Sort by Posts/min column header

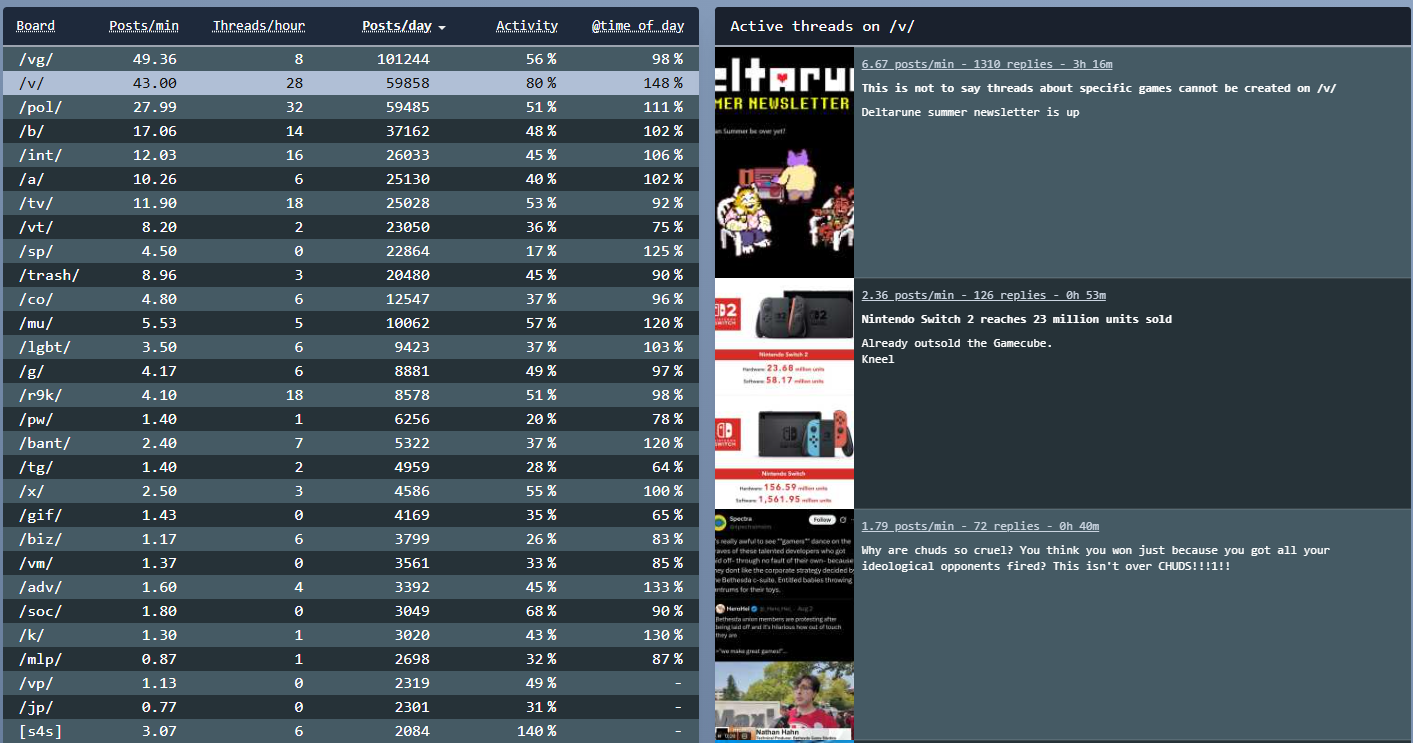pyautogui.click(x=144, y=26)
